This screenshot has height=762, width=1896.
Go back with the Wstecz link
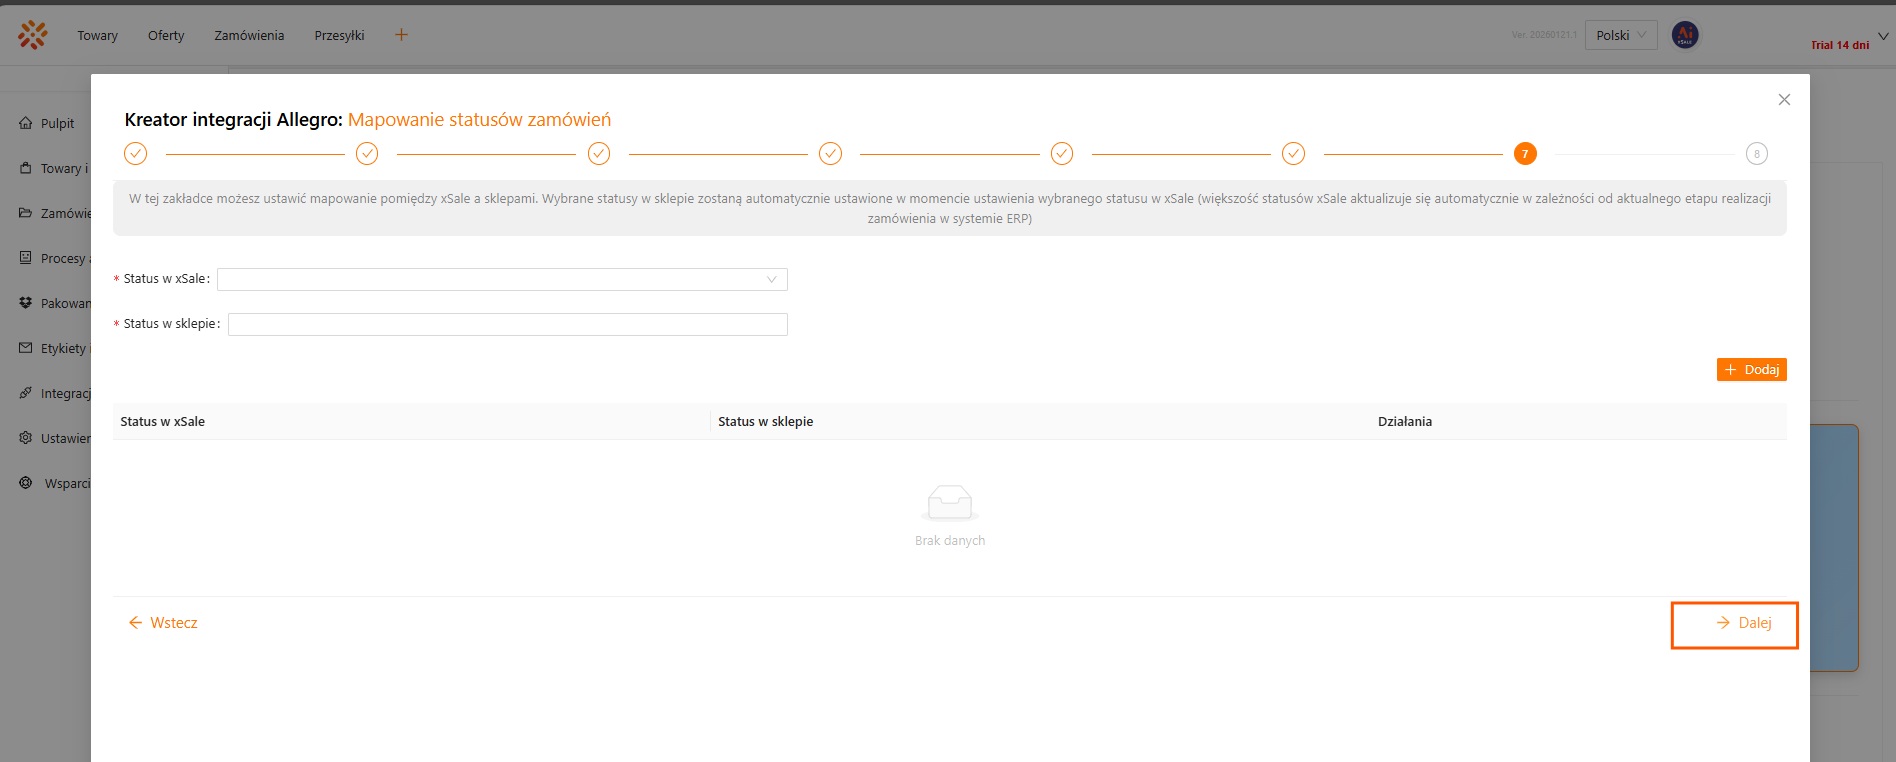point(163,623)
